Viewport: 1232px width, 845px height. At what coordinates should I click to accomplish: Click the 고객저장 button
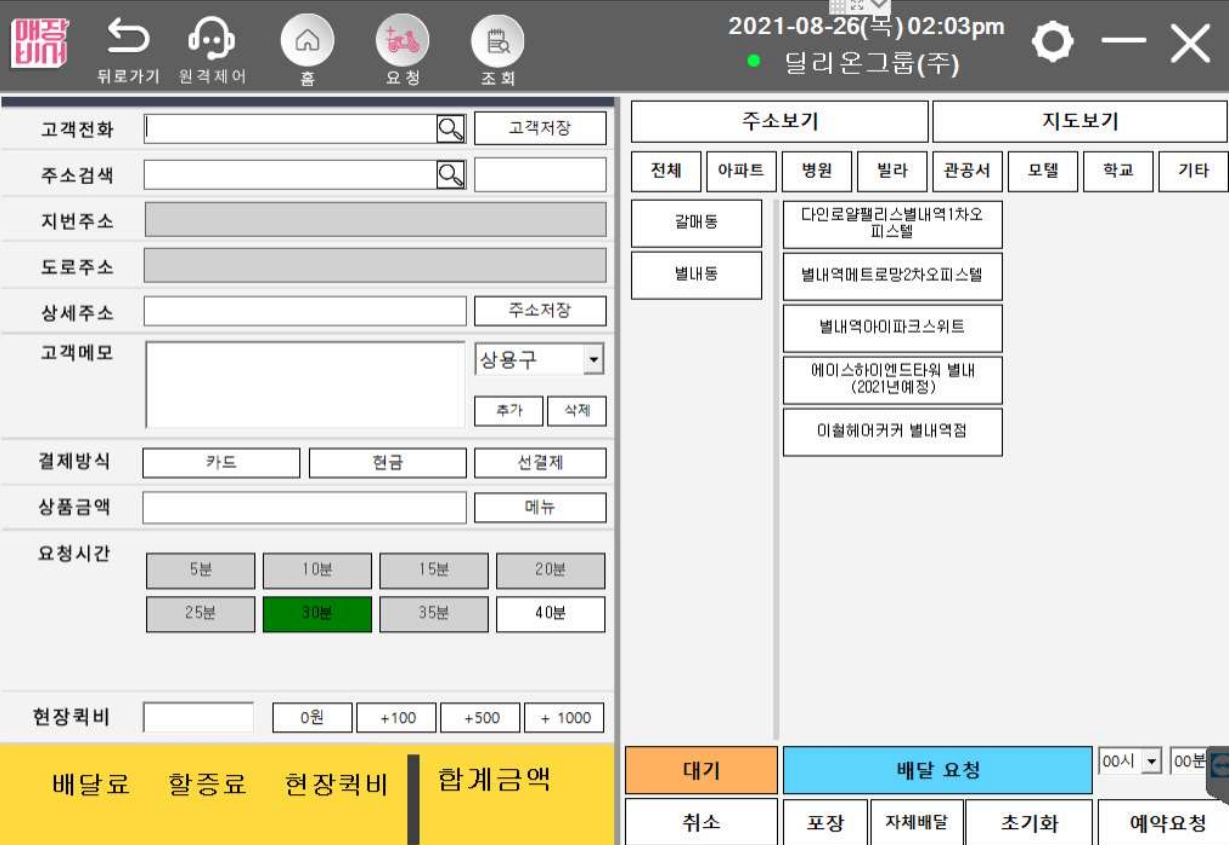(540, 128)
